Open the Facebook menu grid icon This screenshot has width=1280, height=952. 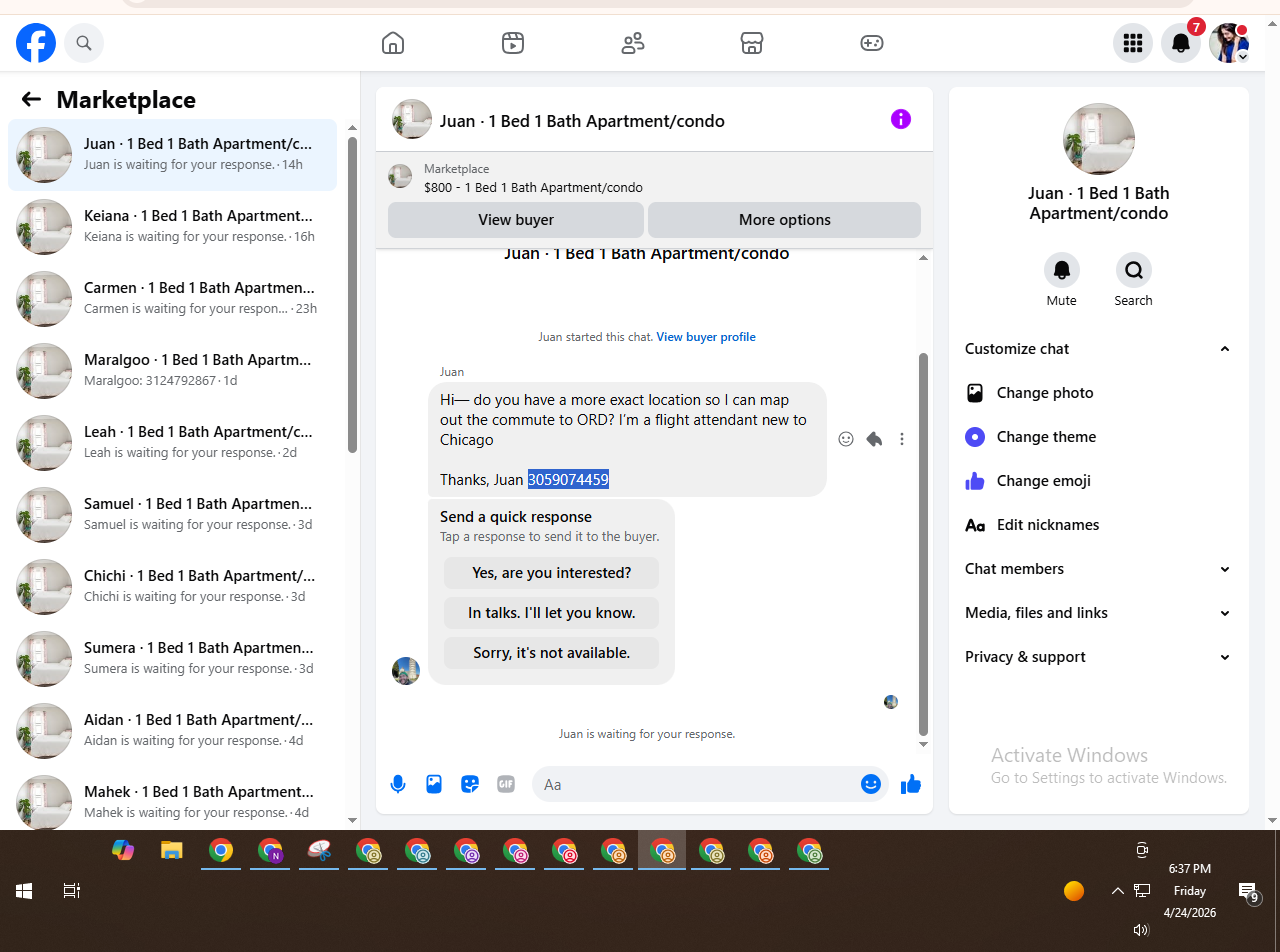click(1133, 43)
